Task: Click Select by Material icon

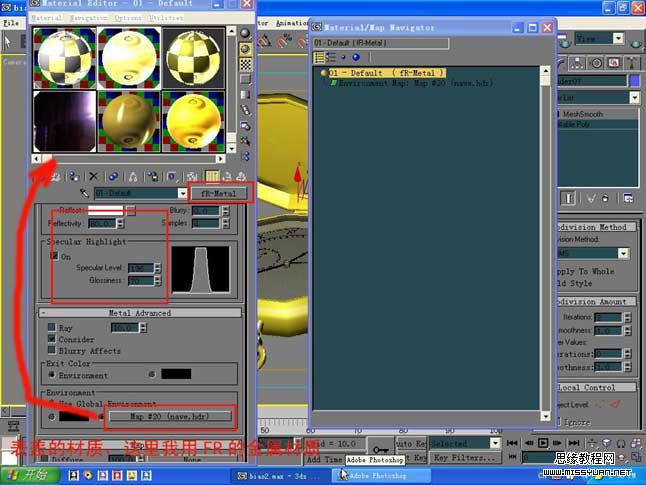Action: tap(246, 141)
